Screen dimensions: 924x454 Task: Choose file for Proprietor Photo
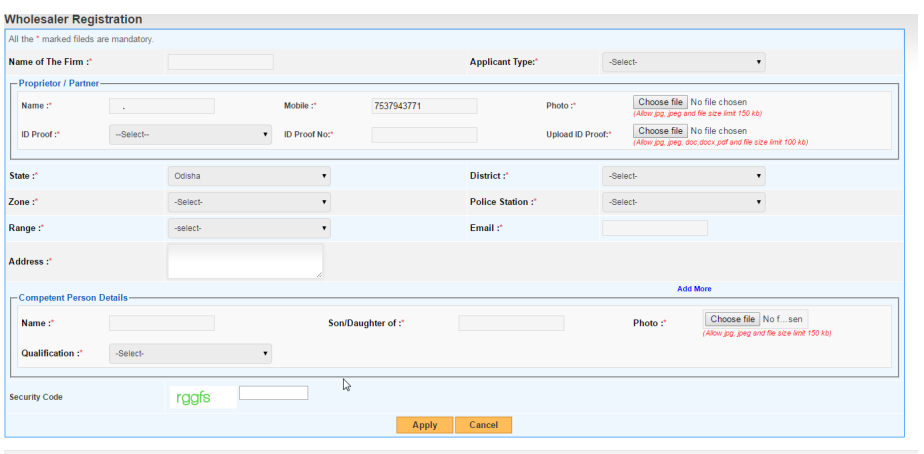pos(660,102)
